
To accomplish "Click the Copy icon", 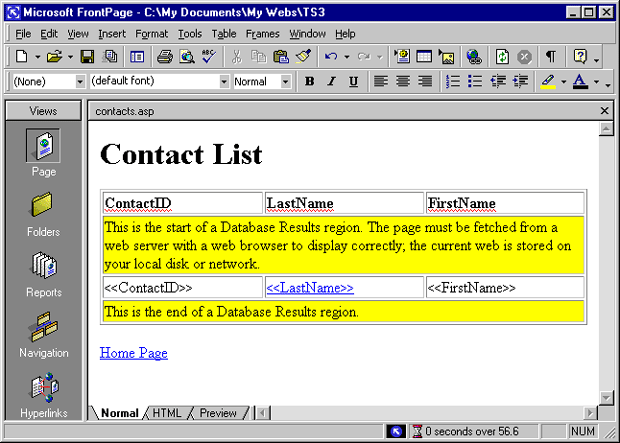I will point(259,57).
